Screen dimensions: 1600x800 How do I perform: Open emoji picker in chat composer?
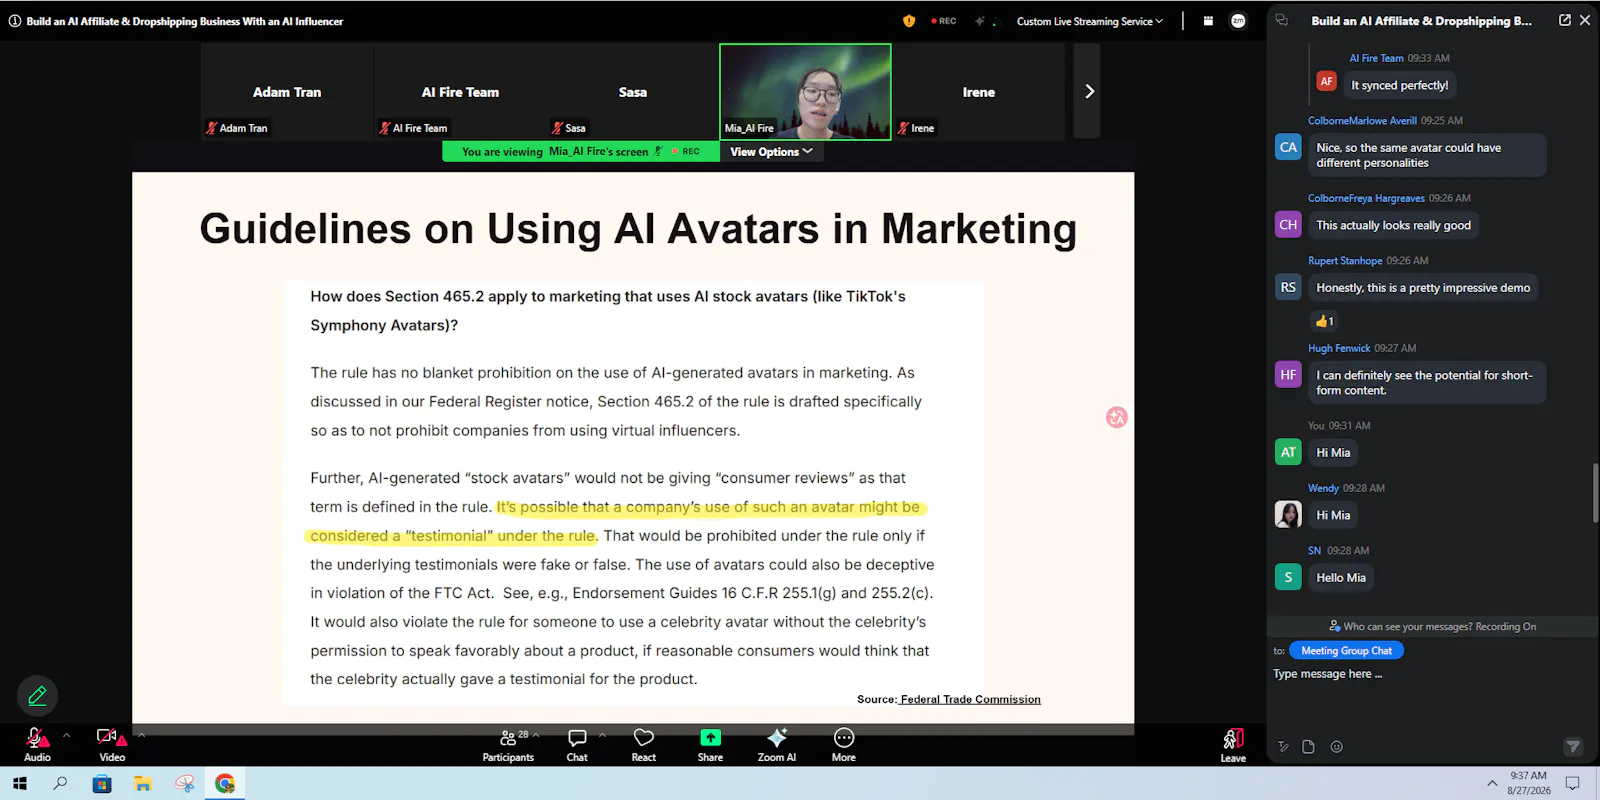pyautogui.click(x=1336, y=747)
